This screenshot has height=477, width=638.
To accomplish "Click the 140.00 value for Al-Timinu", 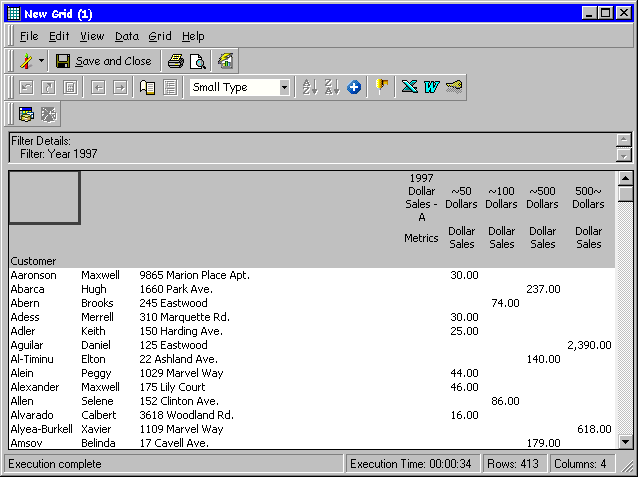I will point(544,359).
